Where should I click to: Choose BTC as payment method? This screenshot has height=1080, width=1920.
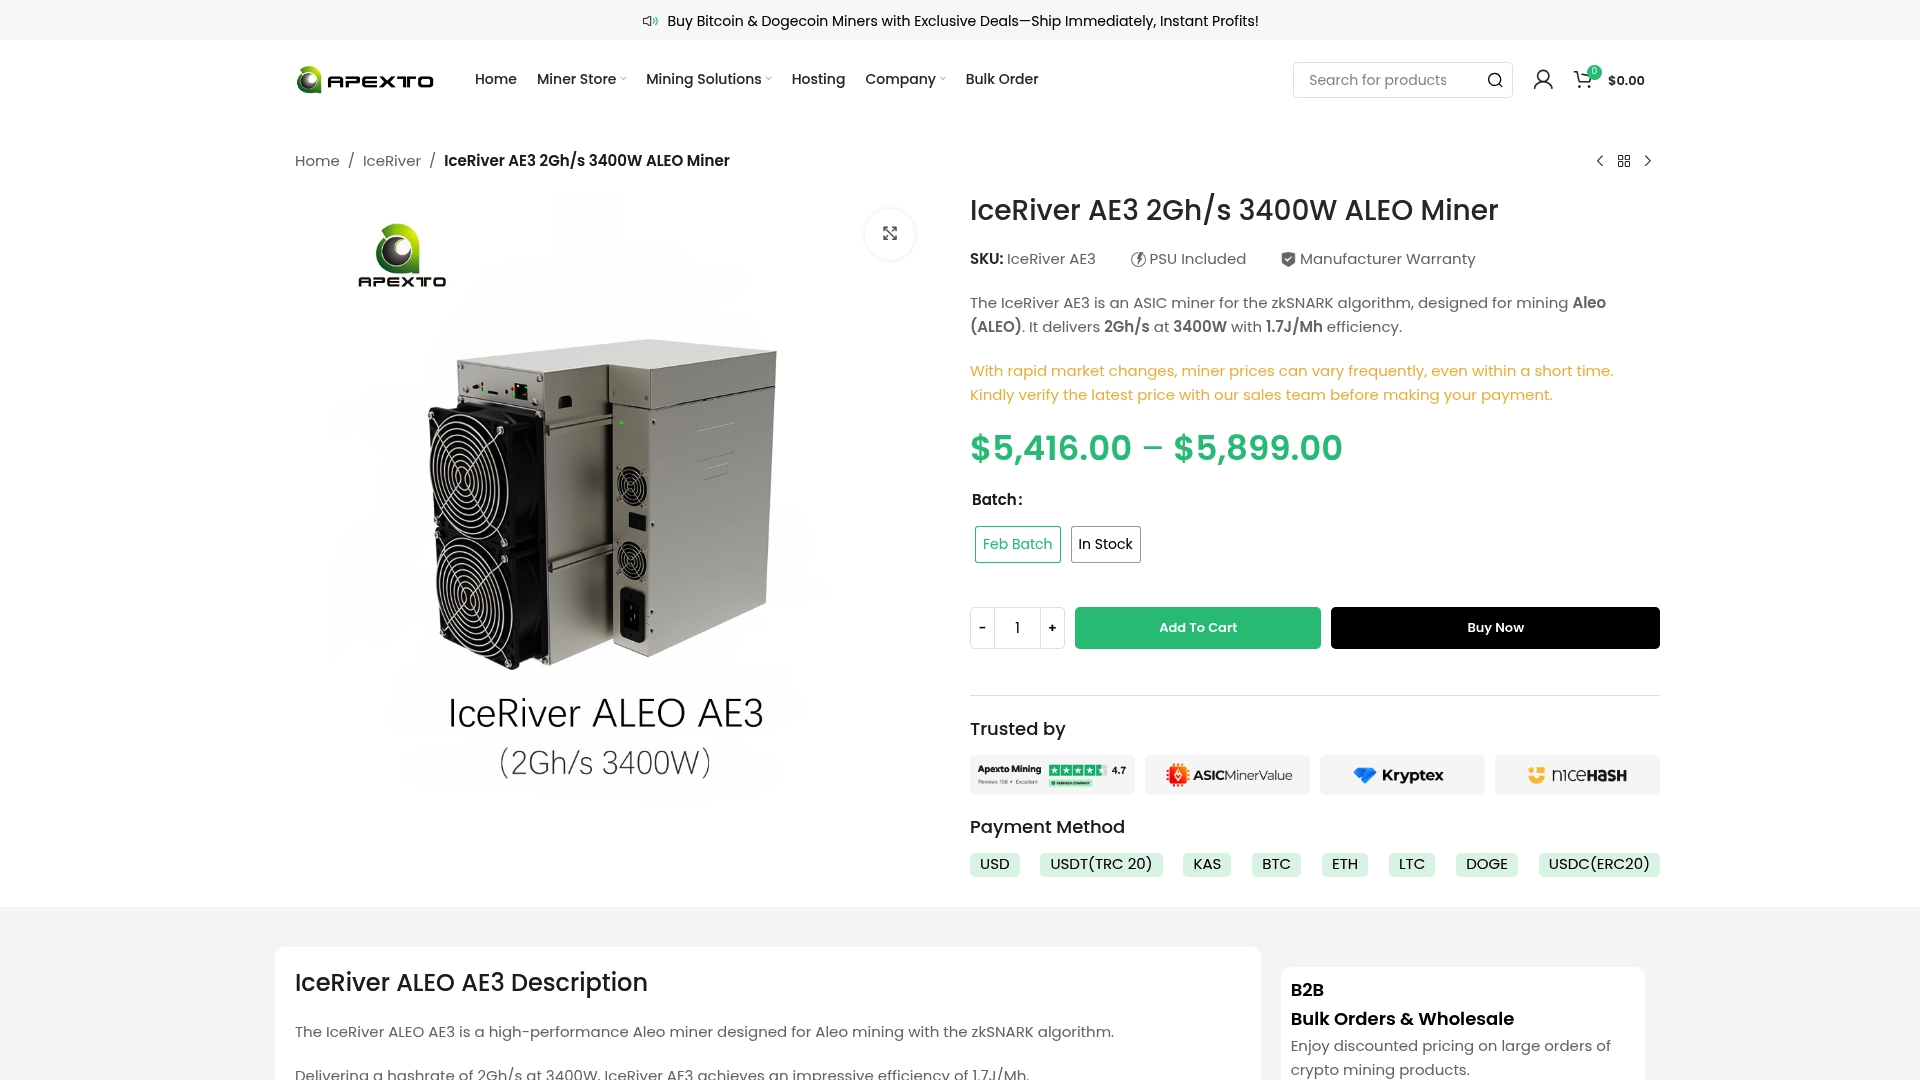pos(1276,864)
